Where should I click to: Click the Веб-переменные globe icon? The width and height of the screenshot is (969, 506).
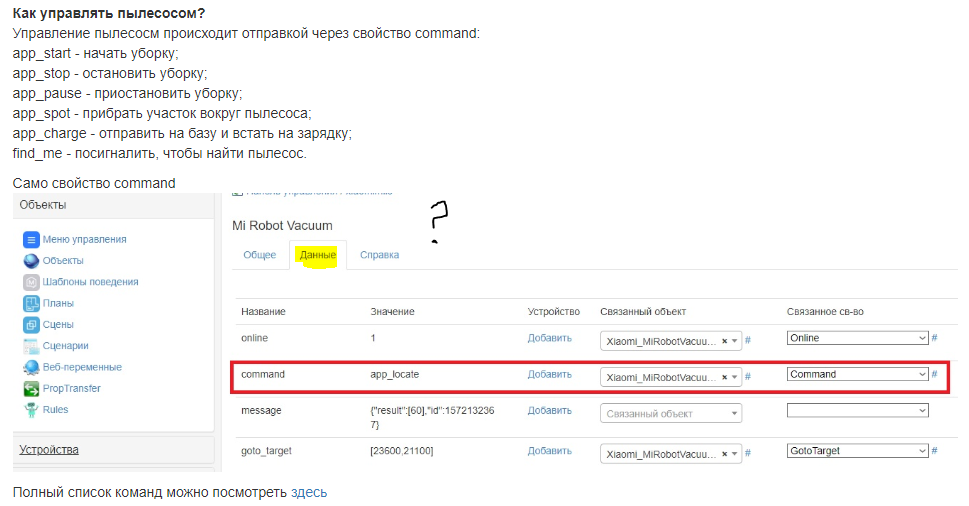31,367
